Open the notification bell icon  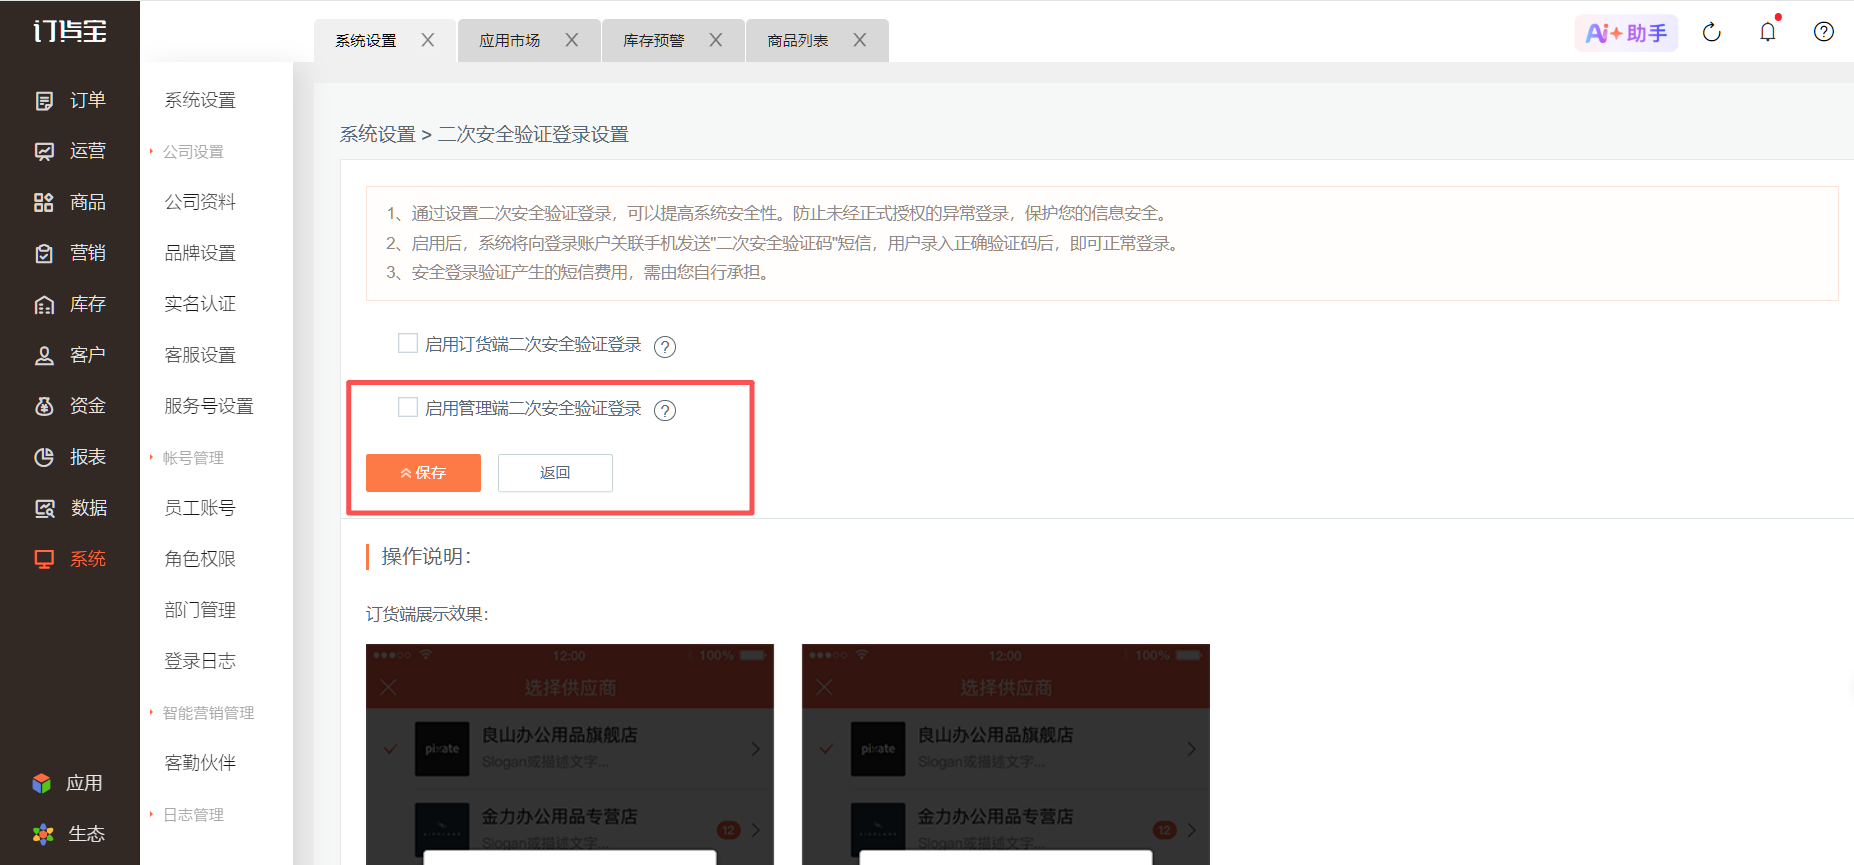pyautogui.click(x=1768, y=32)
